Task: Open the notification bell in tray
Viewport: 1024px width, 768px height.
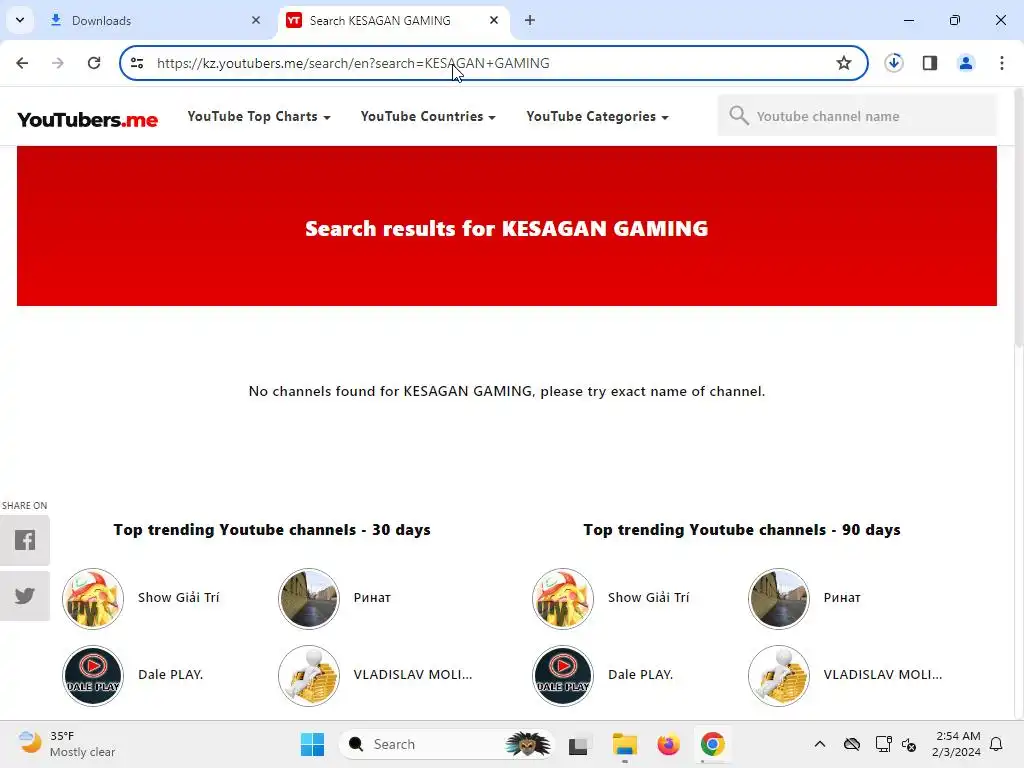Action: [x=997, y=744]
